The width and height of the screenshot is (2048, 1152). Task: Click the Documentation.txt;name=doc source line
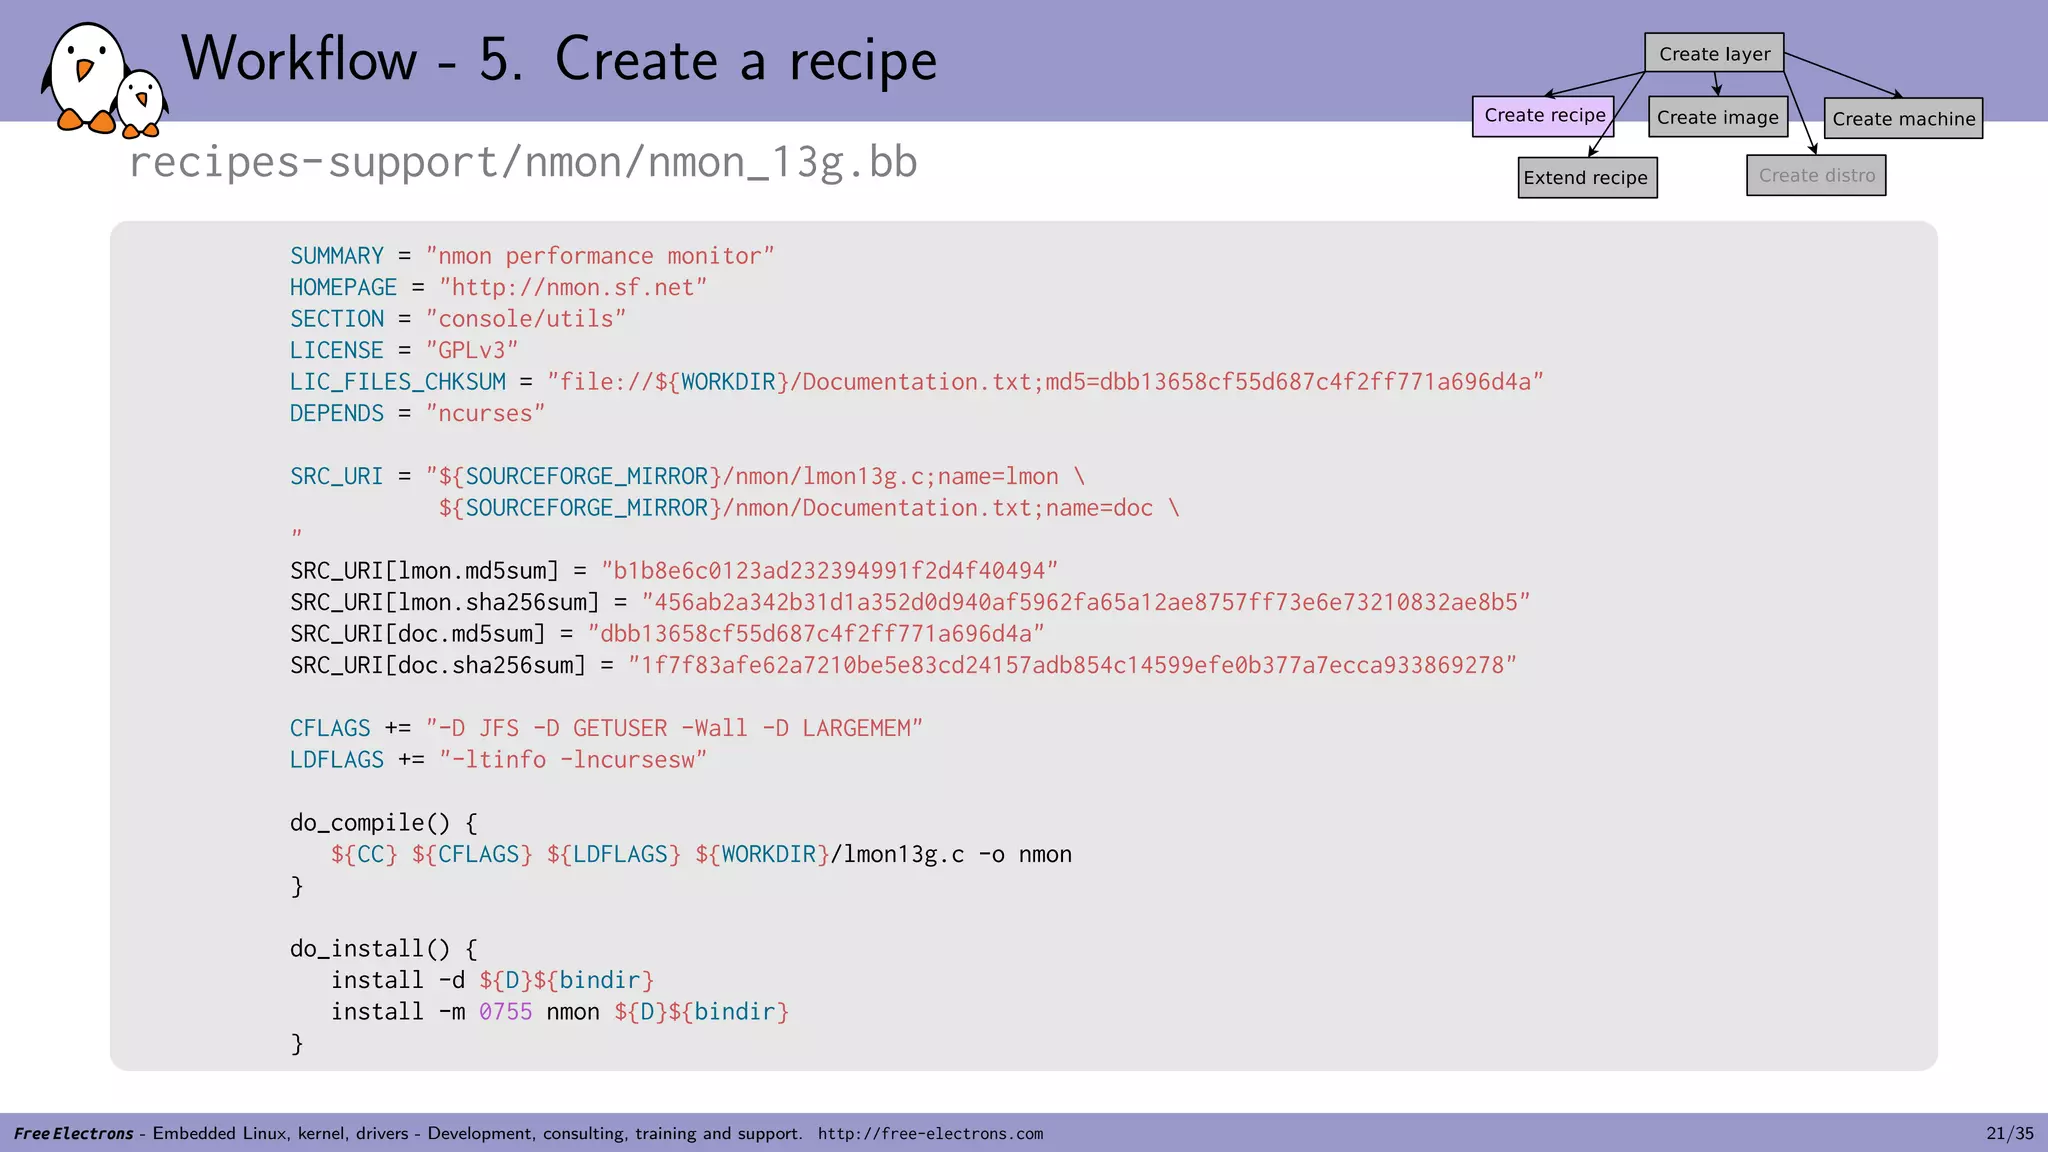pos(809,508)
